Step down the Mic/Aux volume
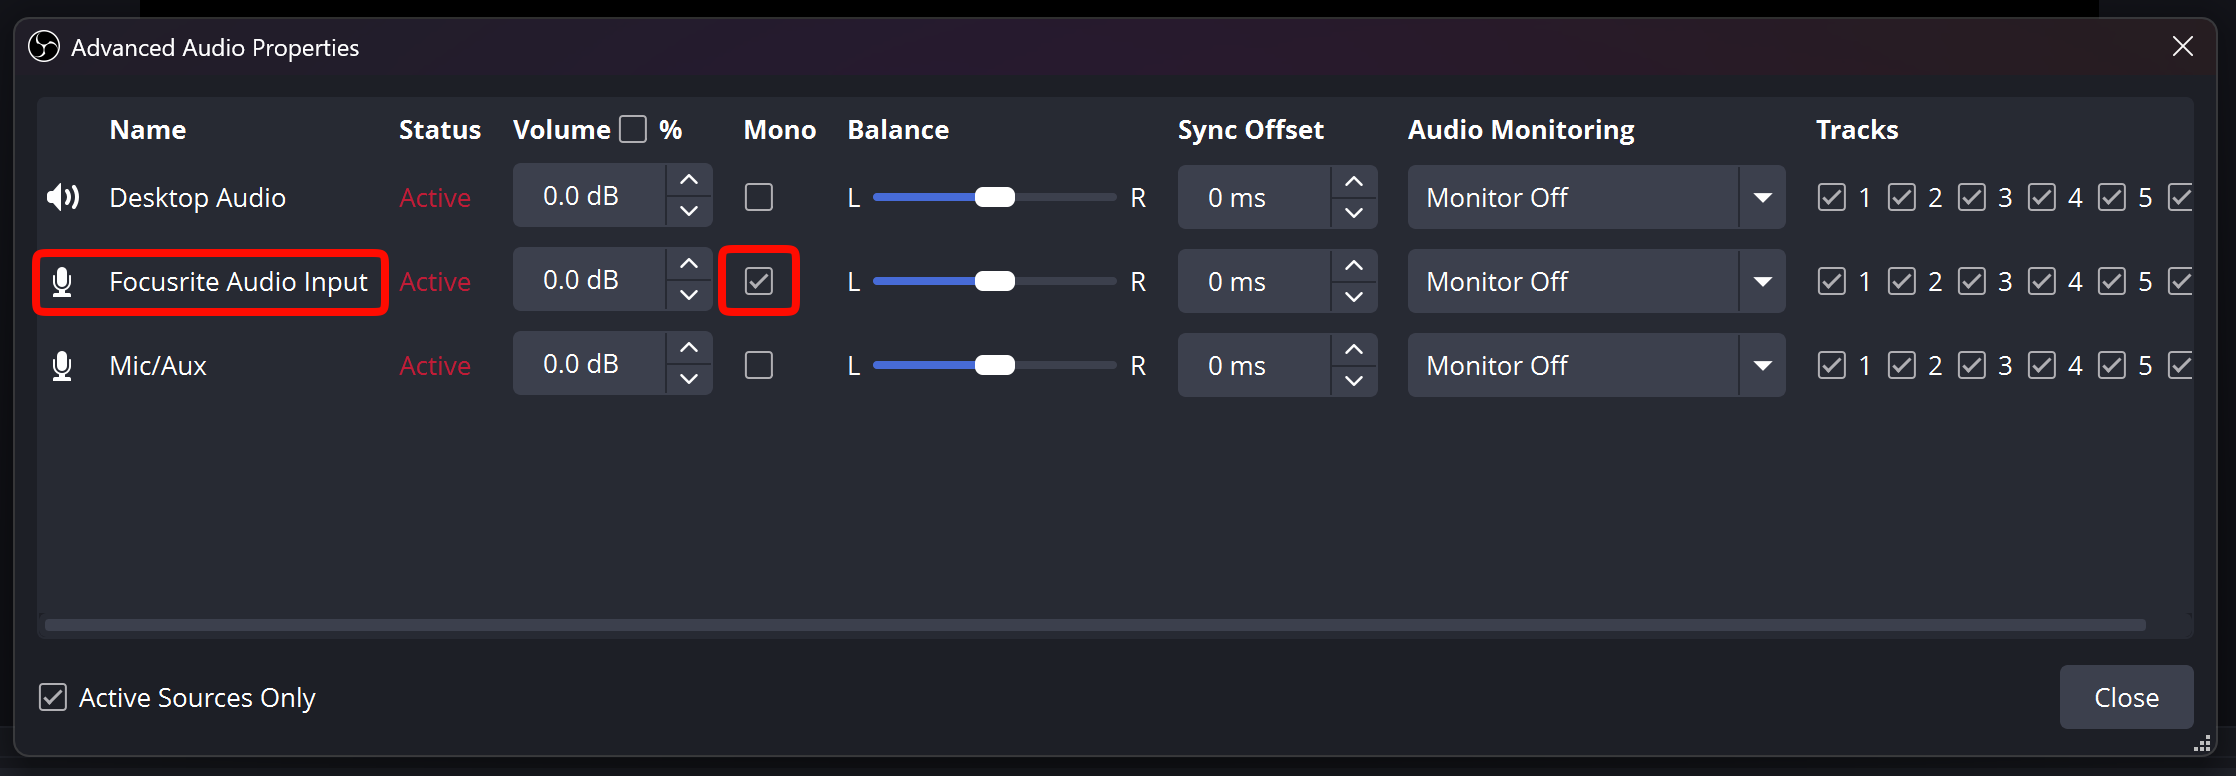Image resolution: width=2236 pixels, height=776 pixels. [689, 379]
